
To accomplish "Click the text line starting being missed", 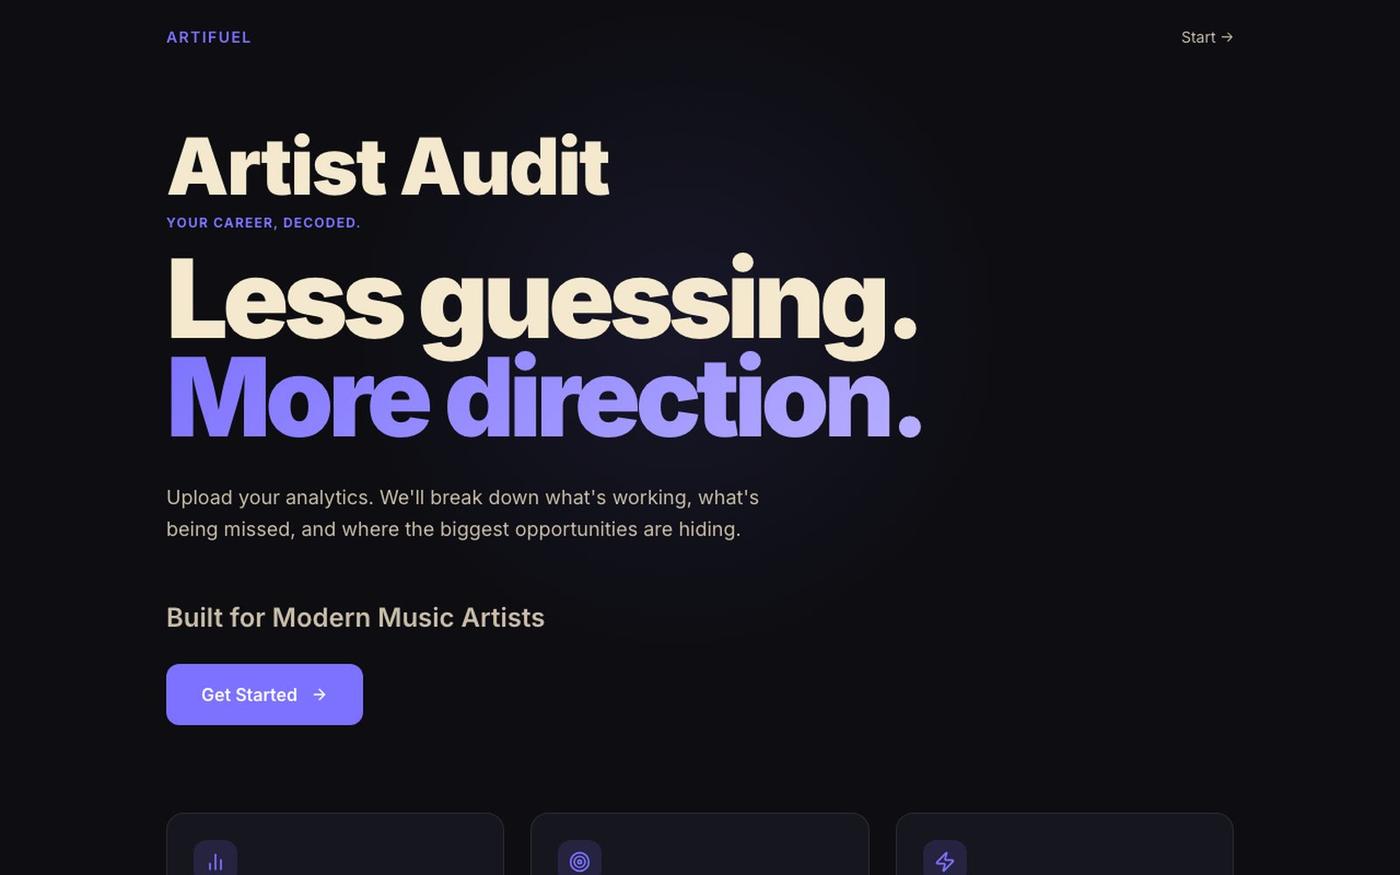I will click(x=453, y=529).
